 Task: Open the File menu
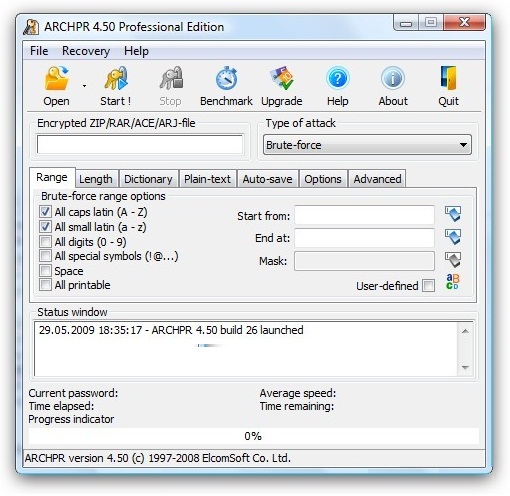39,51
